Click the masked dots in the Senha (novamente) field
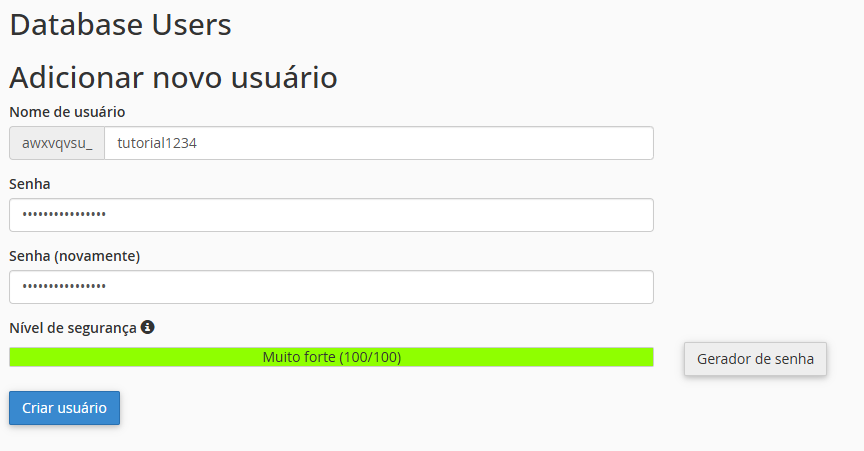The width and height of the screenshot is (864, 451). [x=64, y=287]
